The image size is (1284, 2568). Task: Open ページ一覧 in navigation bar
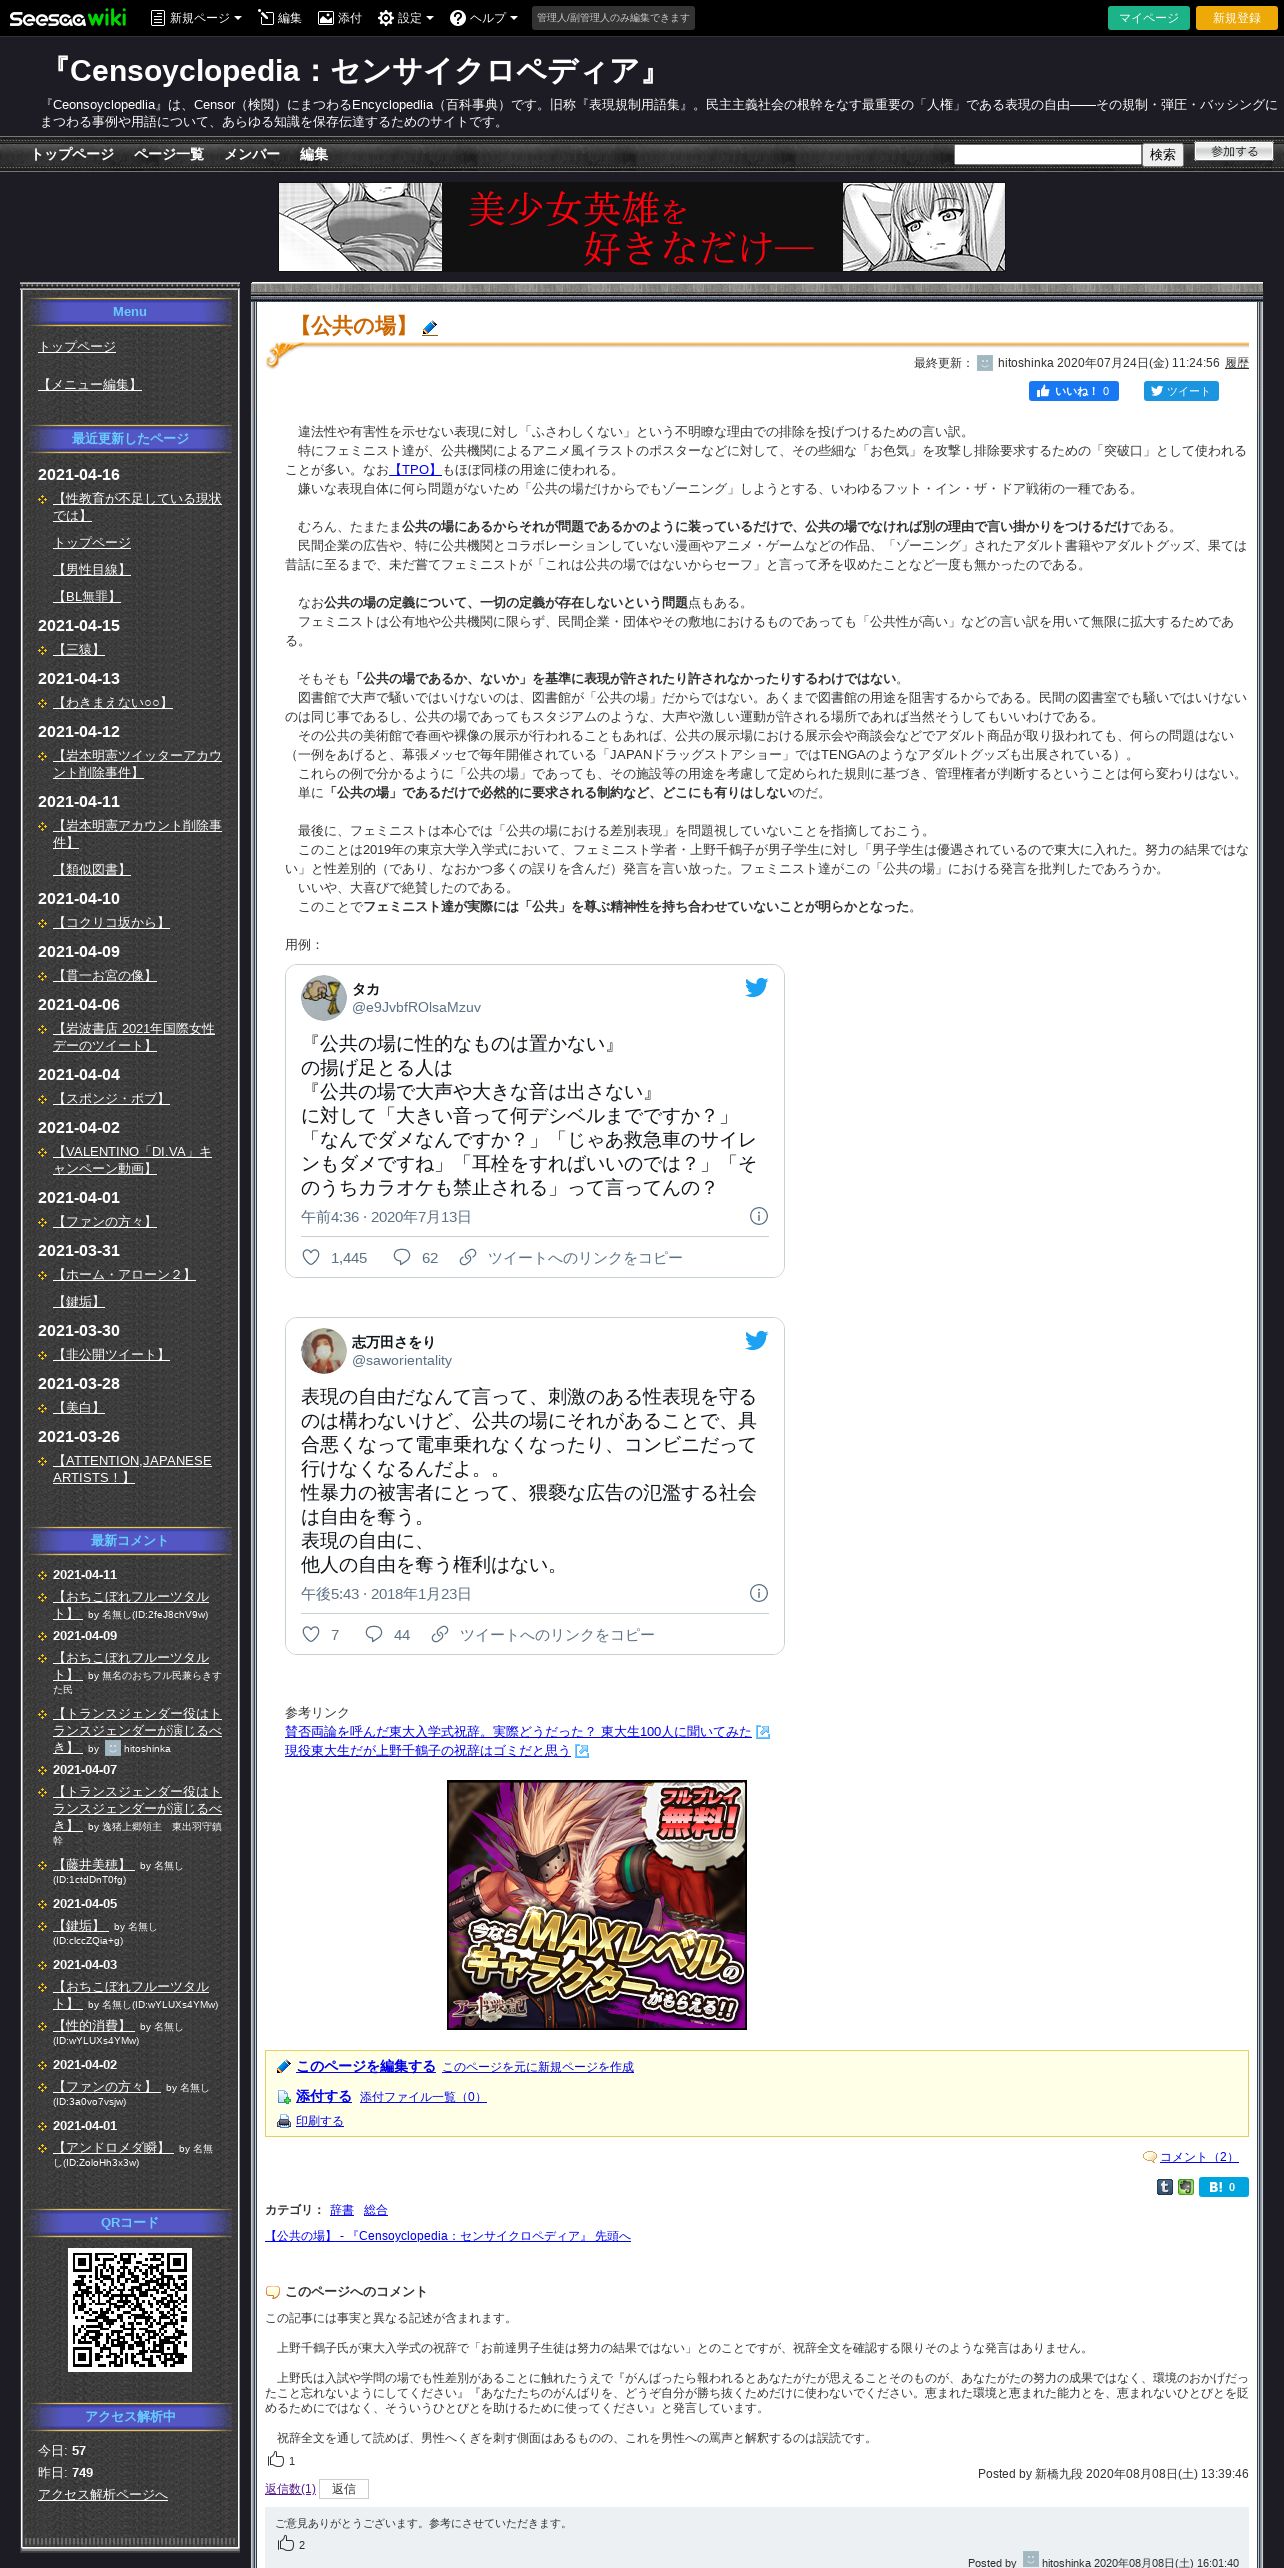point(168,154)
